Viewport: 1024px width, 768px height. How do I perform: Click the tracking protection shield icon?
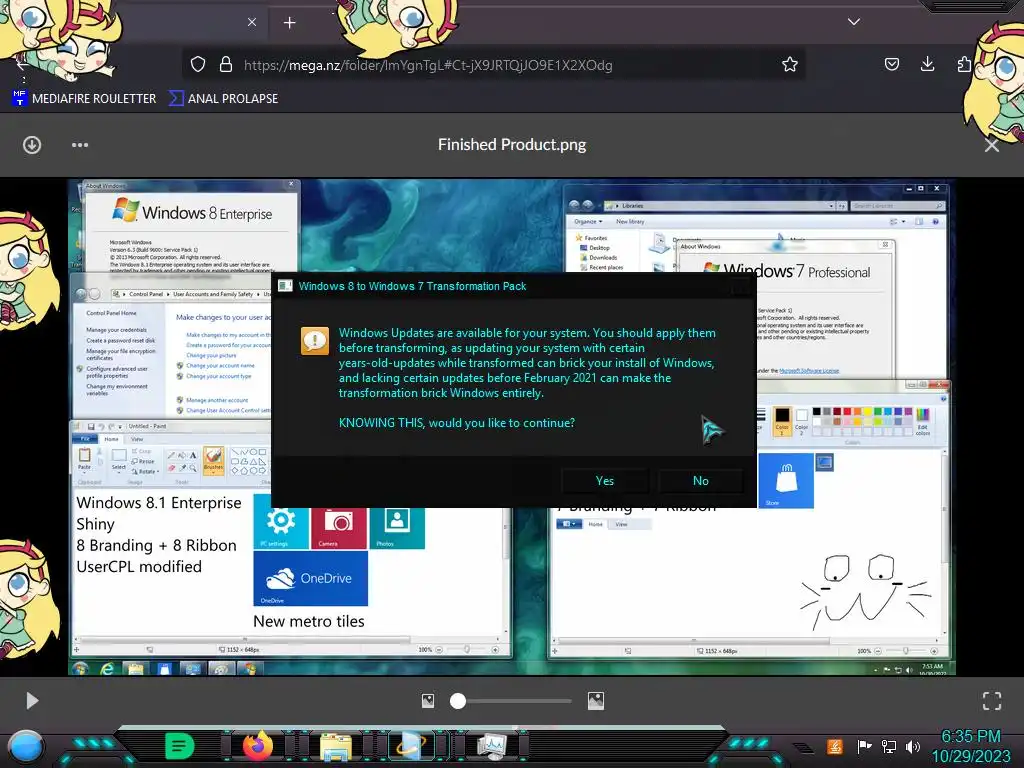(198, 64)
